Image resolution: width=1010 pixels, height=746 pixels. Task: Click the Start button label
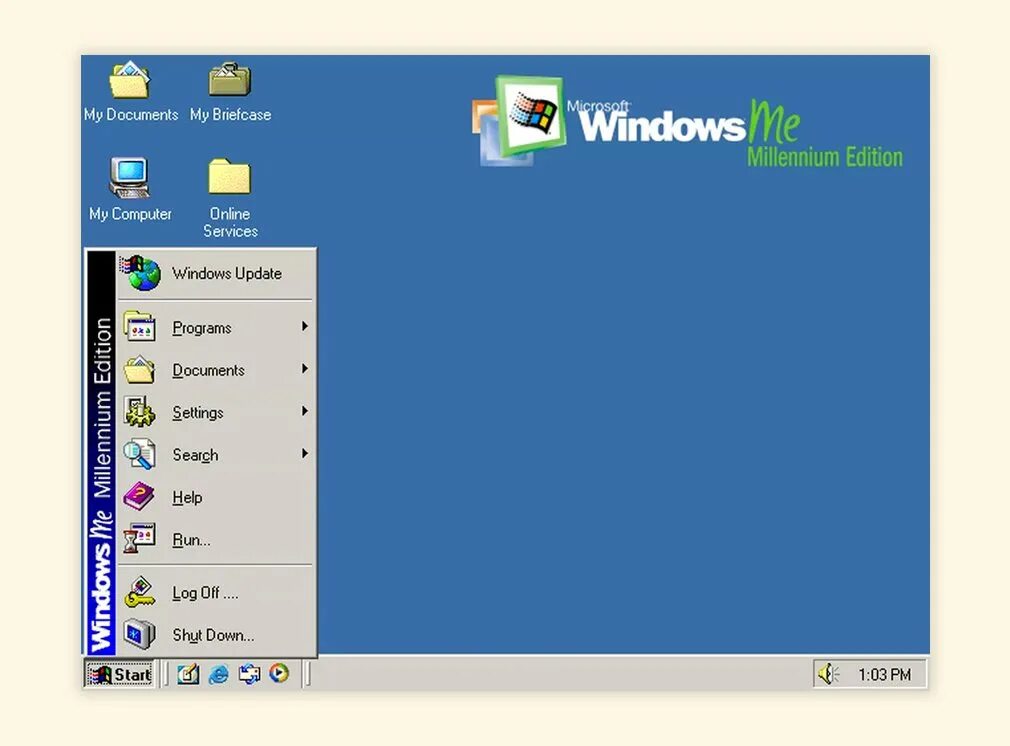(x=132, y=675)
